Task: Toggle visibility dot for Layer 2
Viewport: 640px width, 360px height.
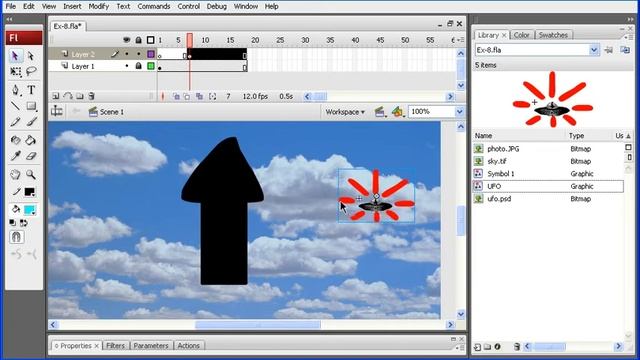Action: point(127,54)
